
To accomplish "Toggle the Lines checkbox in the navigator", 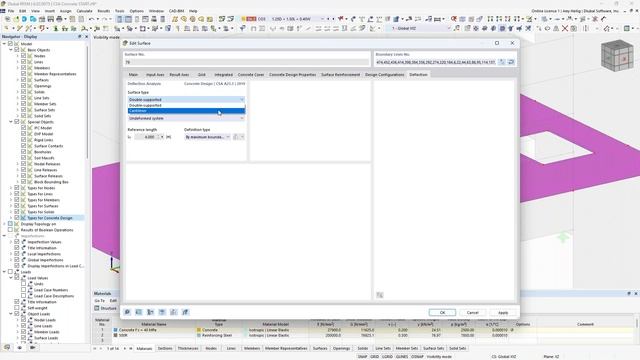I will (x=24, y=62).
